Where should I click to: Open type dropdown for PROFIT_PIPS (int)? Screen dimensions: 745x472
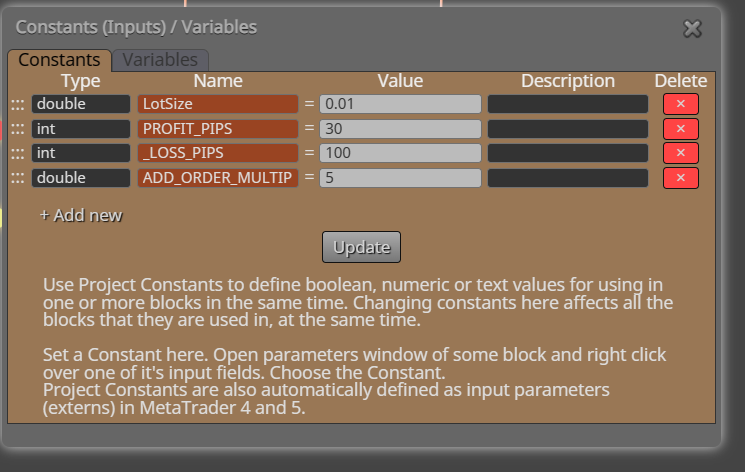pos(81,129)
